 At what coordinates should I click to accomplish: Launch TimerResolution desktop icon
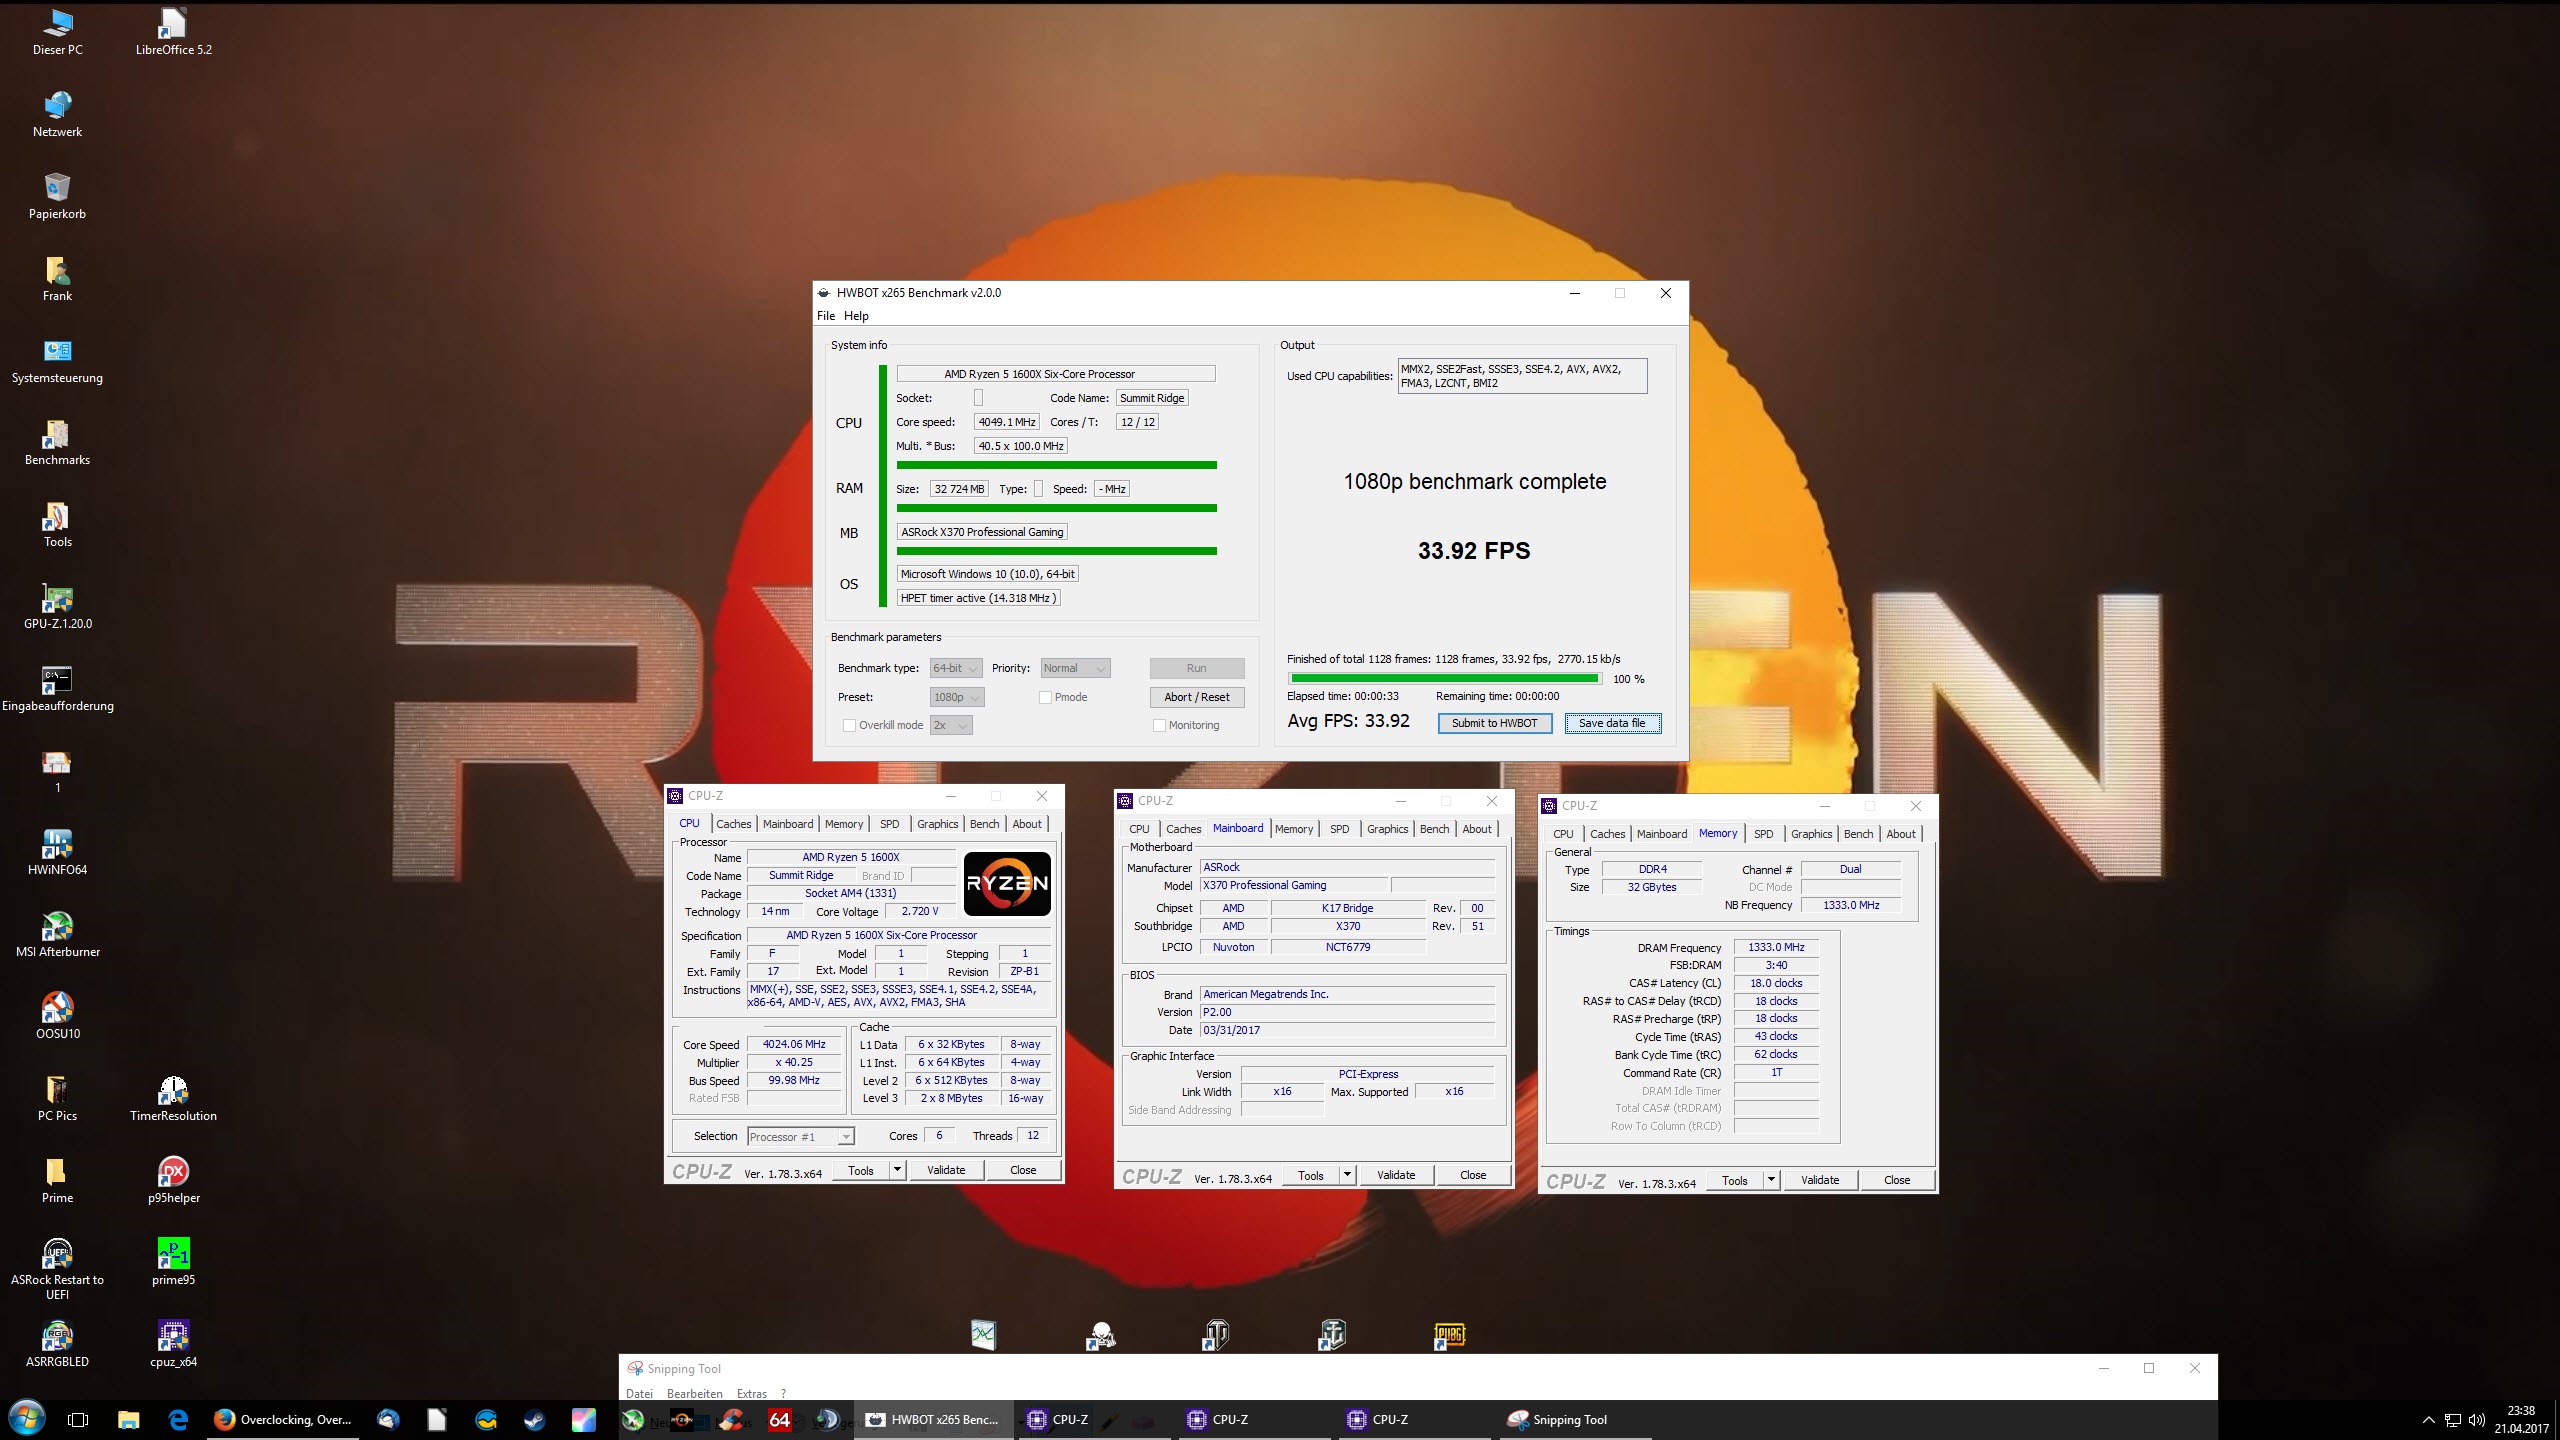[173, 1097]
